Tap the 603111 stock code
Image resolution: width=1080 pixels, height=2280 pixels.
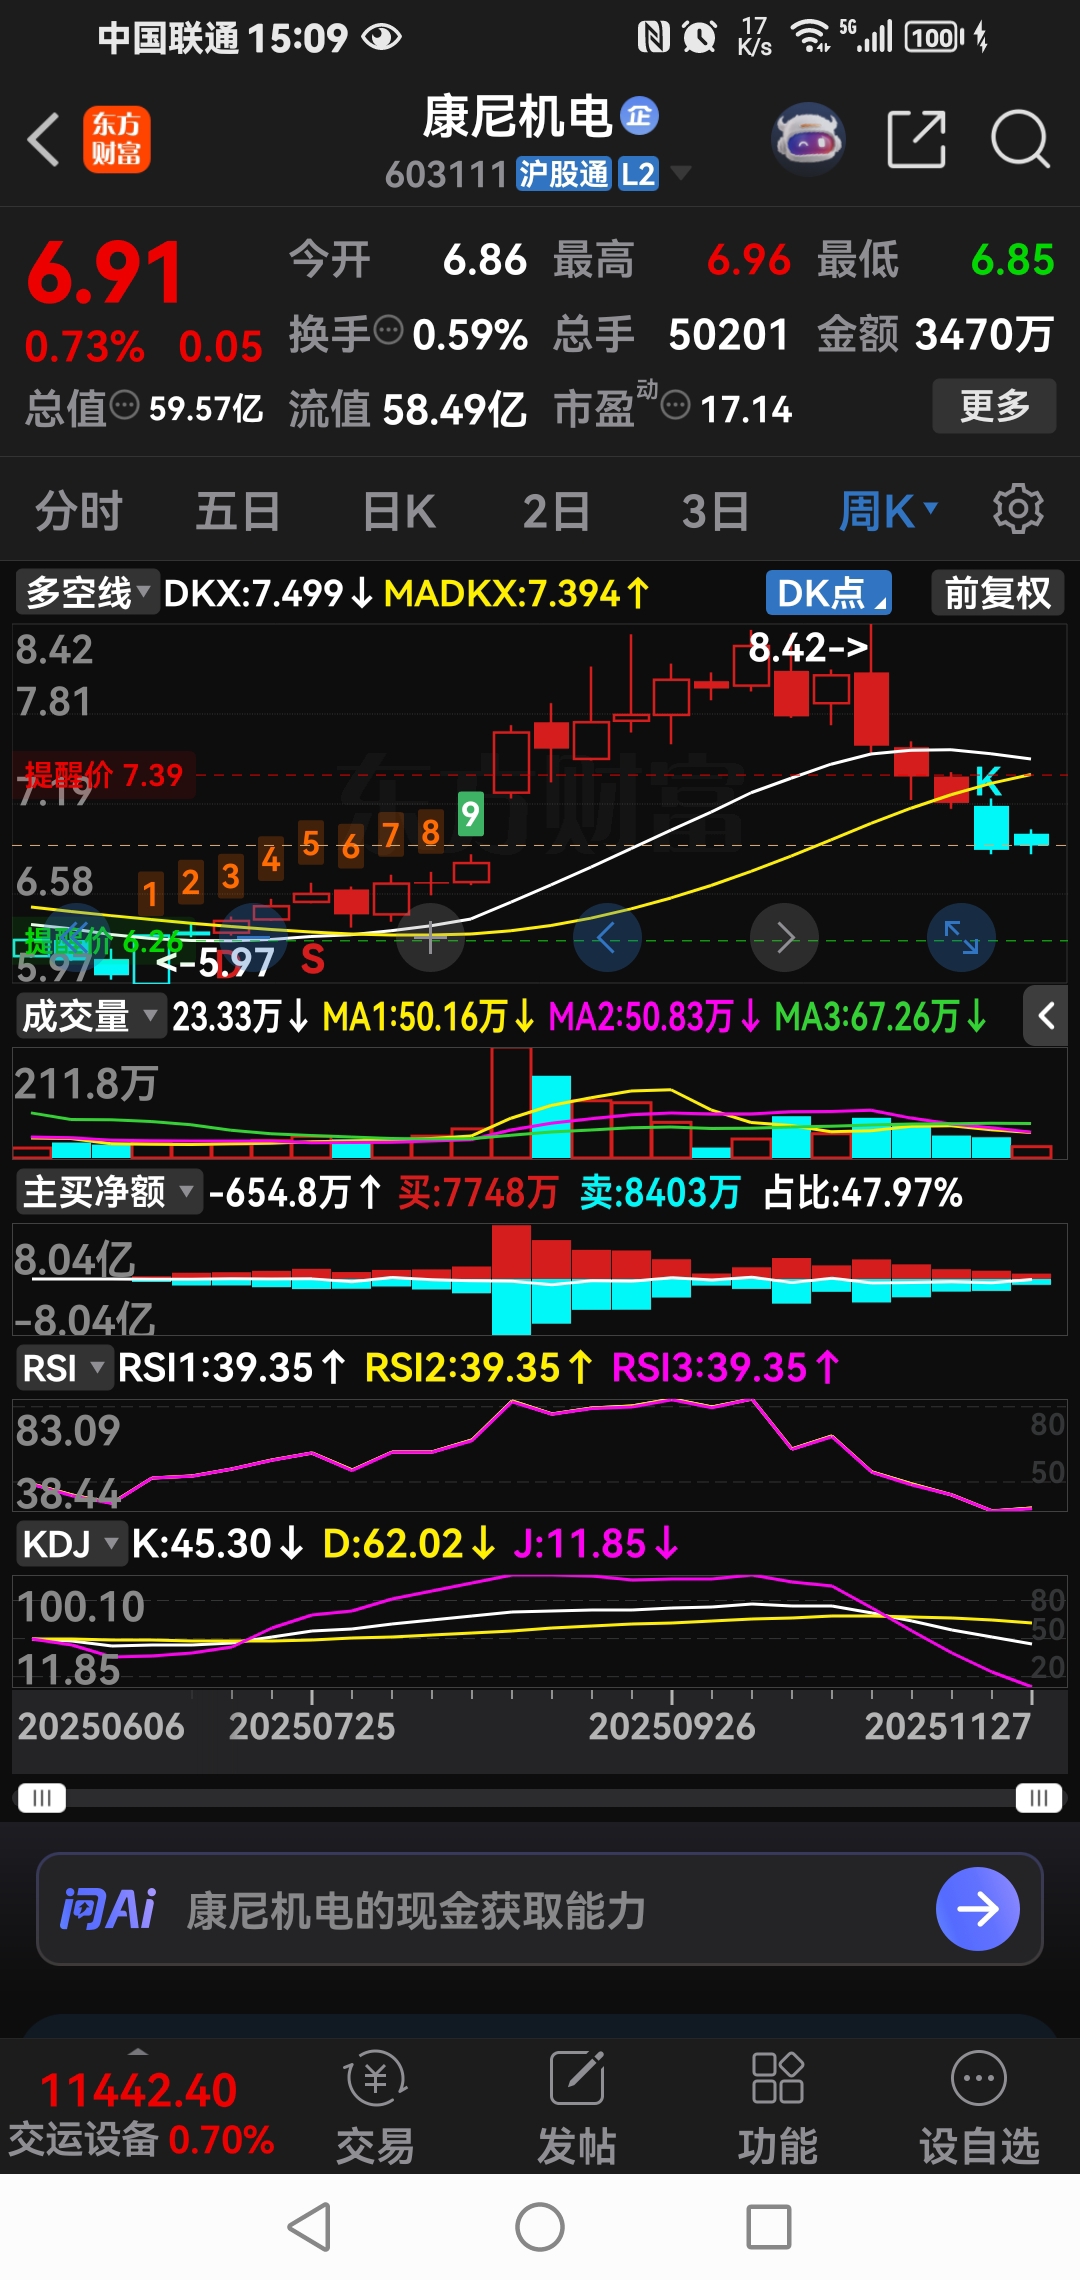[447, 174]
